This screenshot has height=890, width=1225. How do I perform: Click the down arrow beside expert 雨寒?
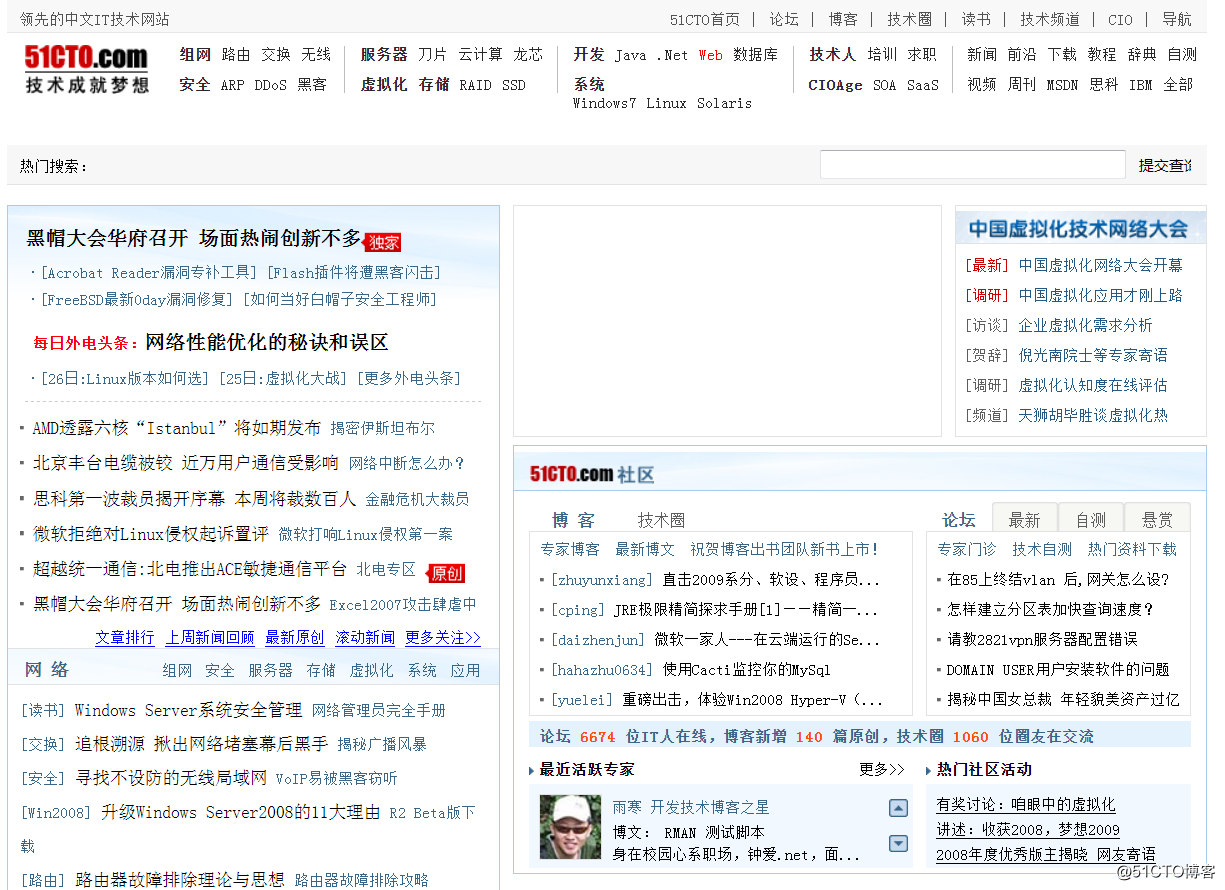(898, 843)
